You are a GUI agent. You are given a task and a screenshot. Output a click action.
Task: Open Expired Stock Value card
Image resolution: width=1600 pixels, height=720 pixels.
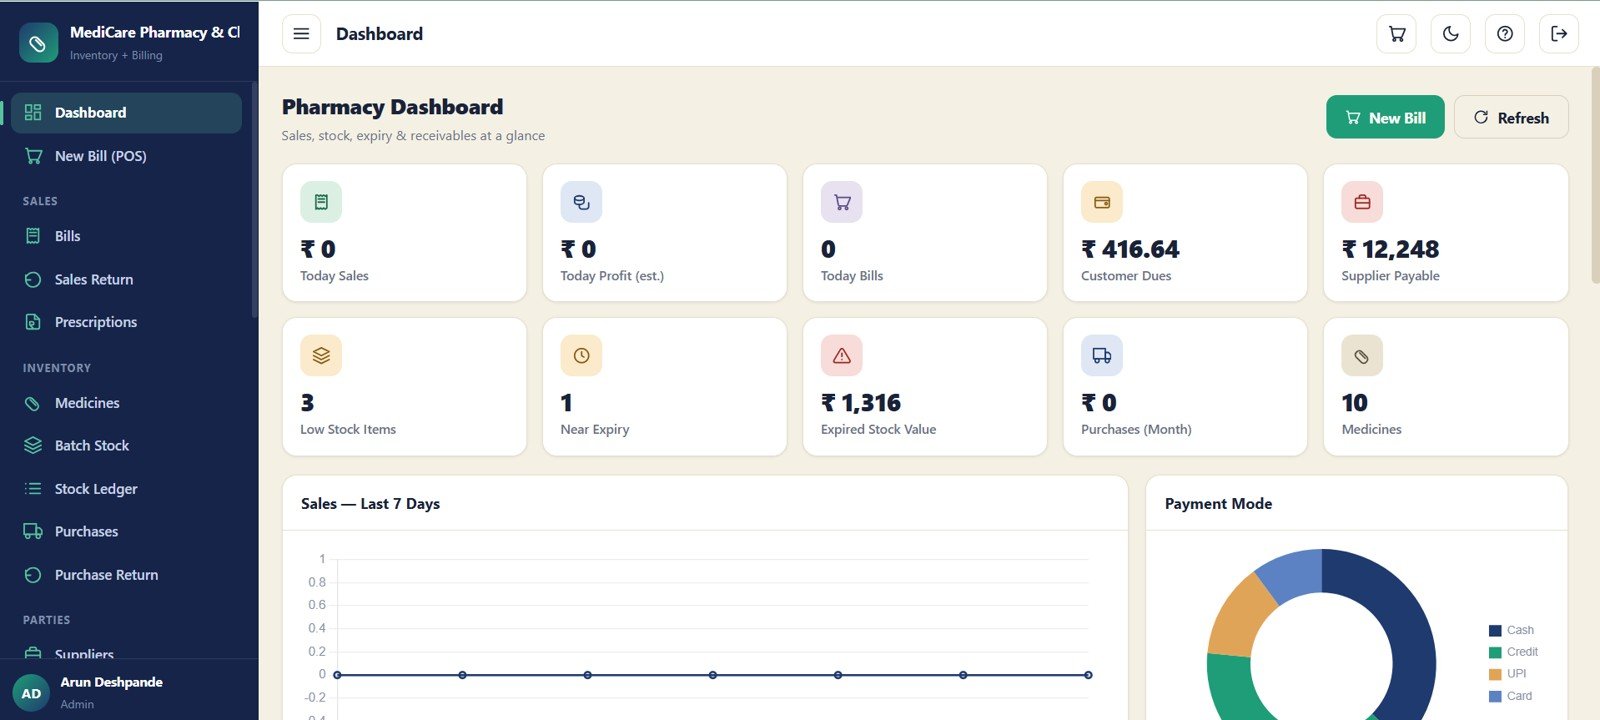pos(925,387)
